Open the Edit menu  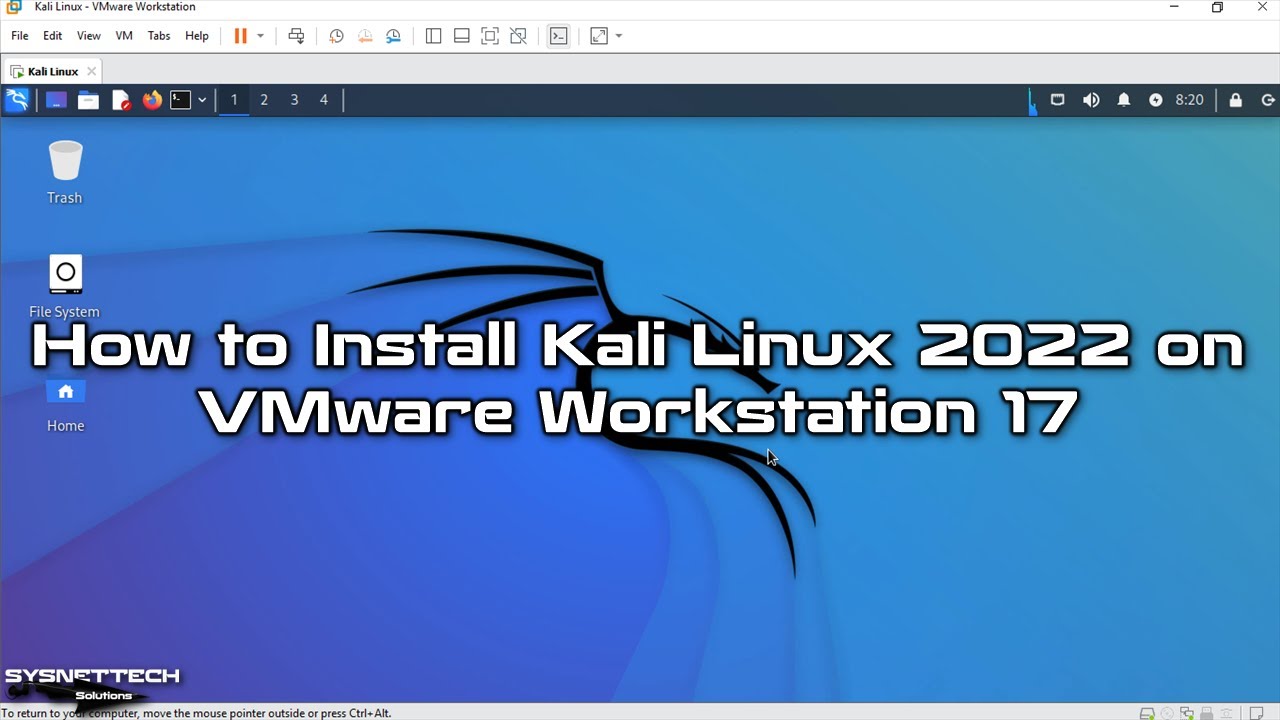(x=53, y=36)
